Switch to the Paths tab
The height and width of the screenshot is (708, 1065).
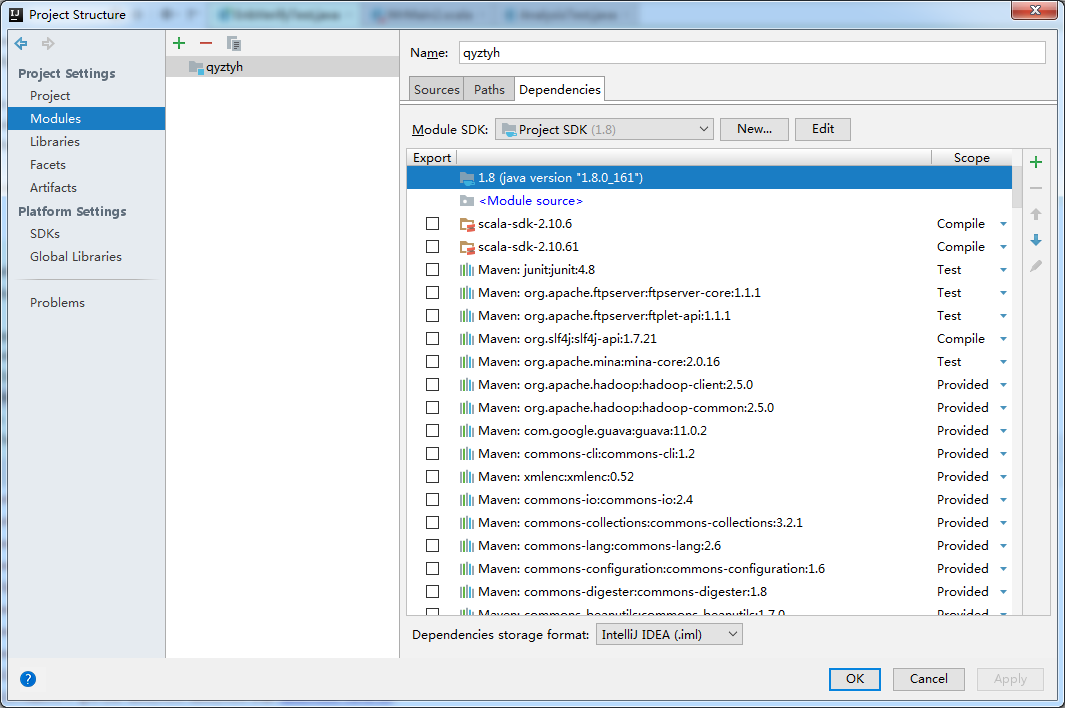click(489, 90)
